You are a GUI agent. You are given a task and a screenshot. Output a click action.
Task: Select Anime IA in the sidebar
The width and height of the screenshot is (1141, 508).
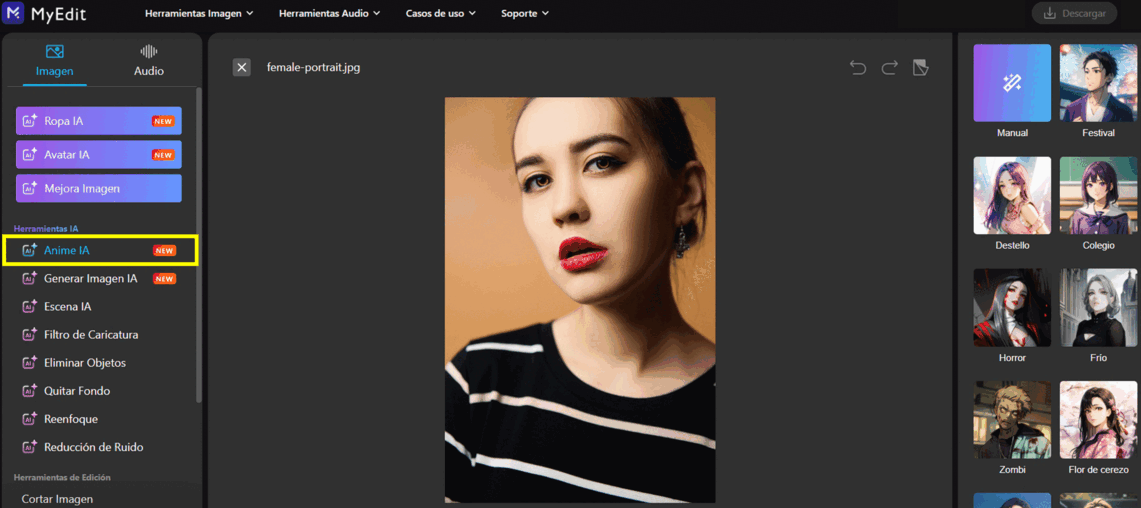100,250
